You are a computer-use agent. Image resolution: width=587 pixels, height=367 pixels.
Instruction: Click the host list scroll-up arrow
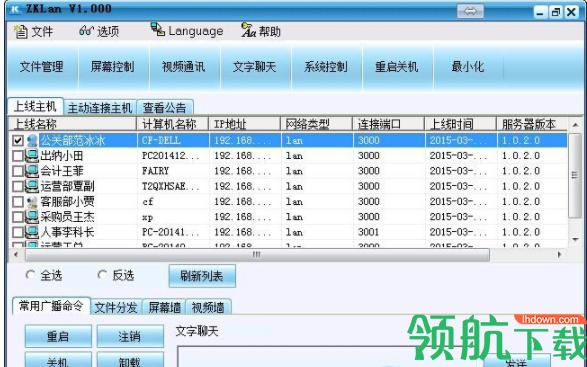click(575, 125)
